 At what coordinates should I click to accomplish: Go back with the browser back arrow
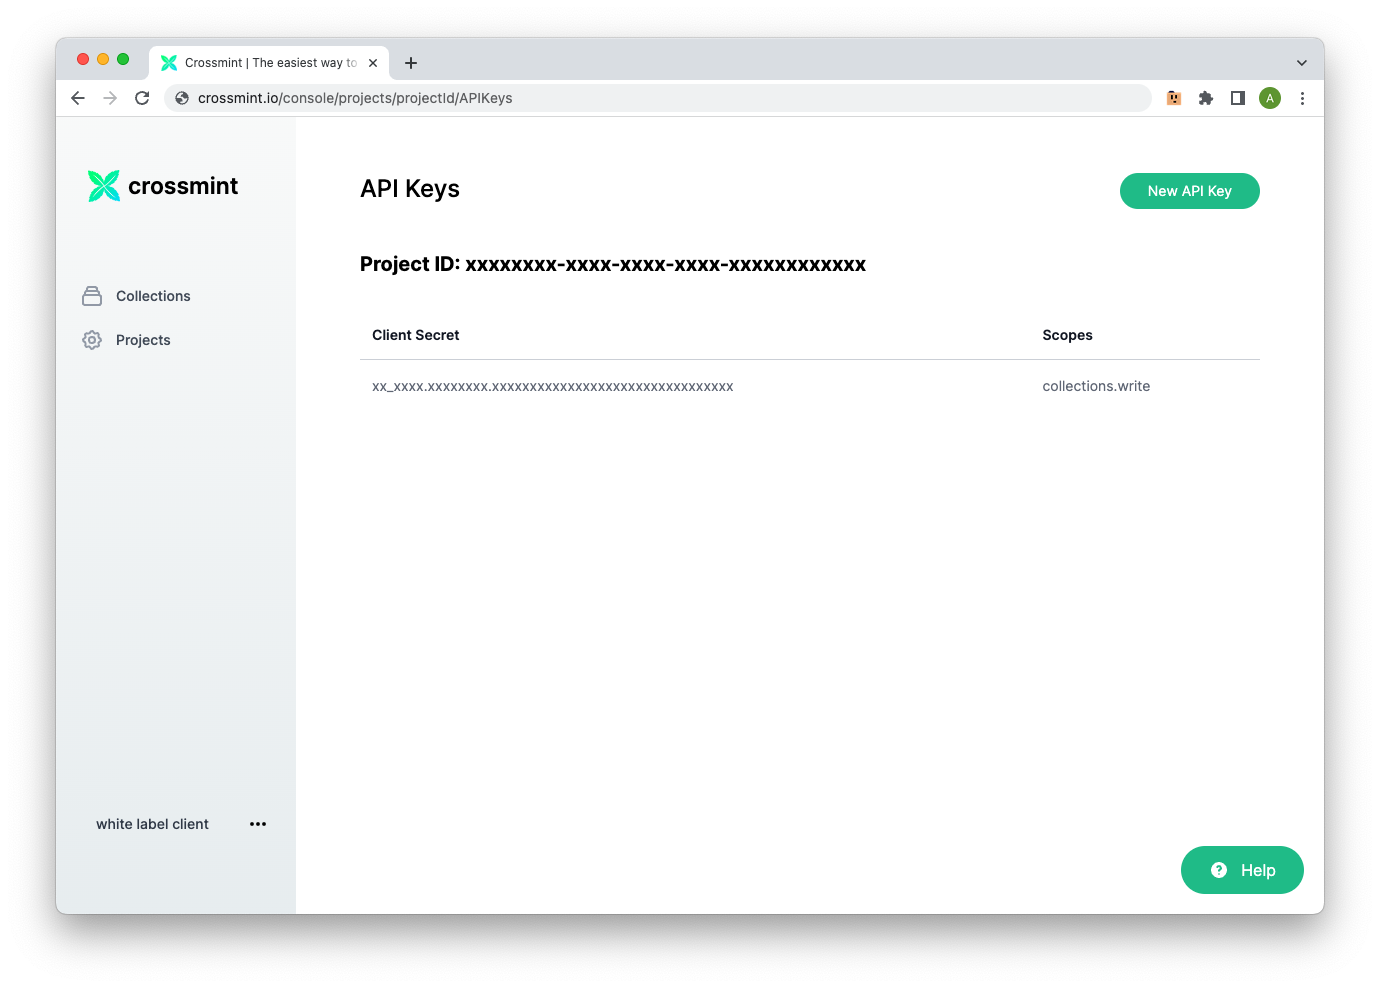pyautogui.click(x=78, y=98)
